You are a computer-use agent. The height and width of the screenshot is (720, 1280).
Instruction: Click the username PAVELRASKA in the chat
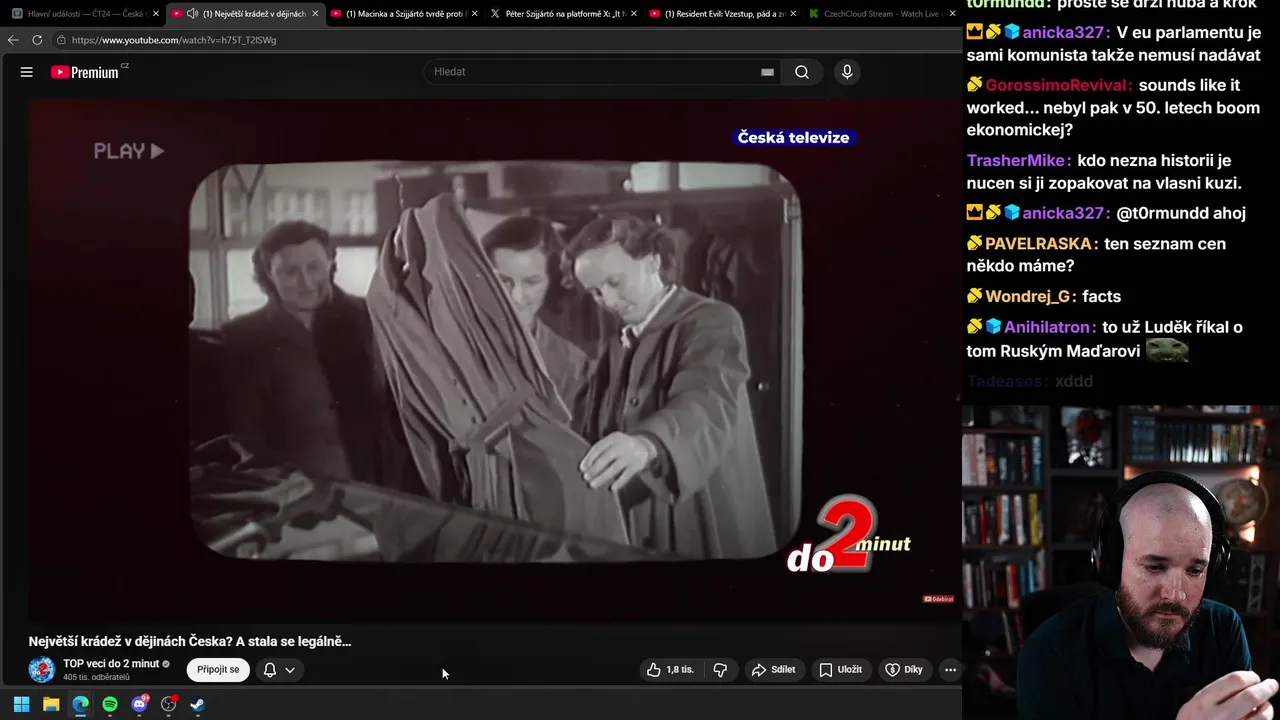coord(1041,243)
